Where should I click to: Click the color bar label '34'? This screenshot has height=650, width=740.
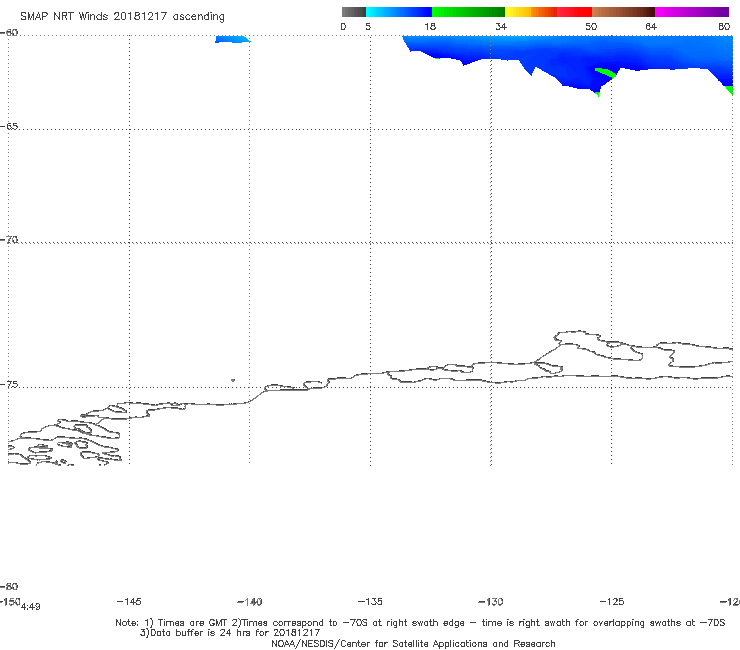click(501, 26)
